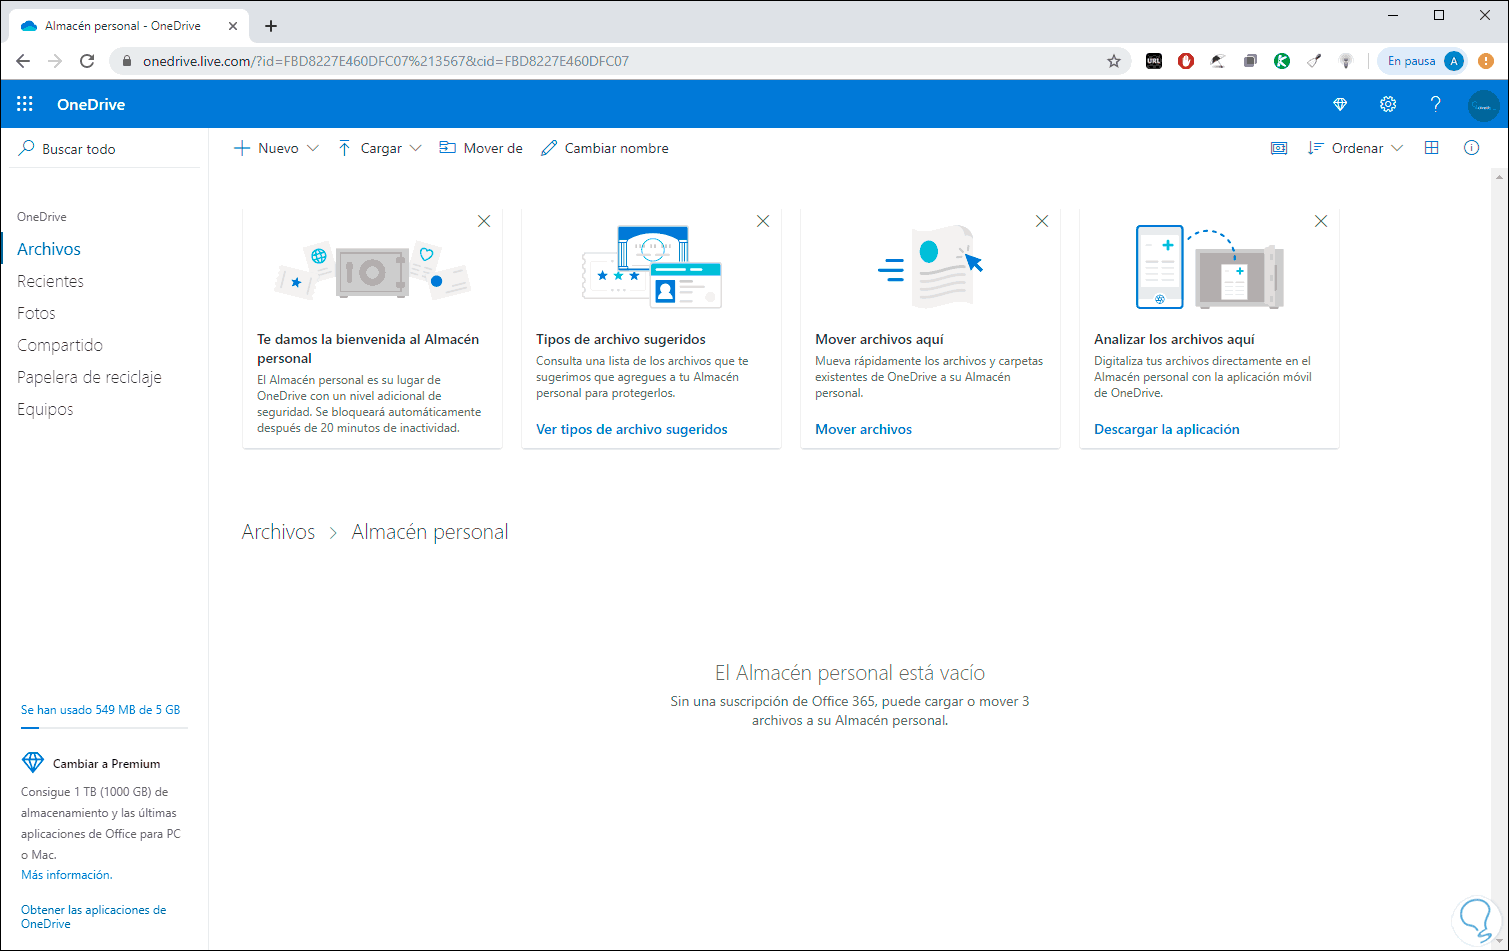Screen dimensions: 1509x951
Task: Expand the Cargar upload dropdown
Action: click(x=416, y=148)
